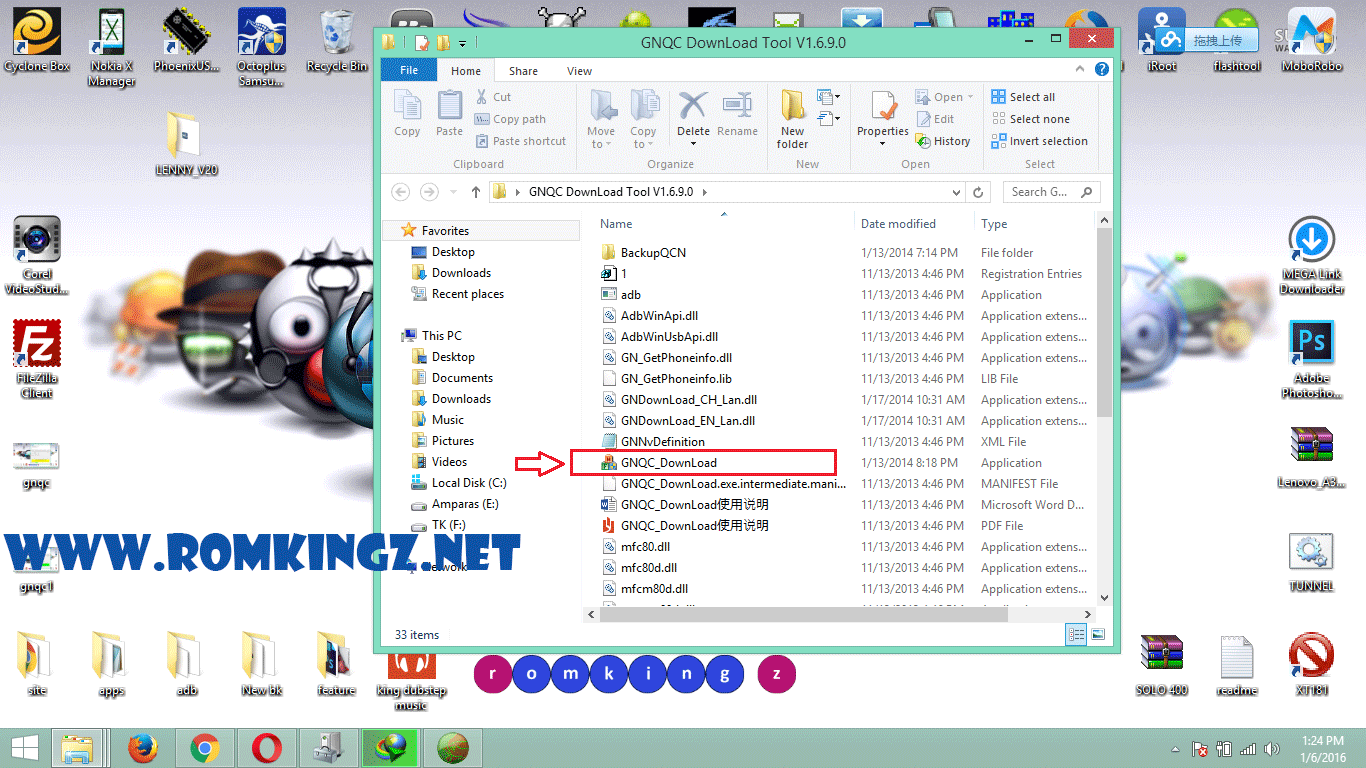Open Recent places in Favorites
This screenshot has width=1366, height=768.
(467, 294)
